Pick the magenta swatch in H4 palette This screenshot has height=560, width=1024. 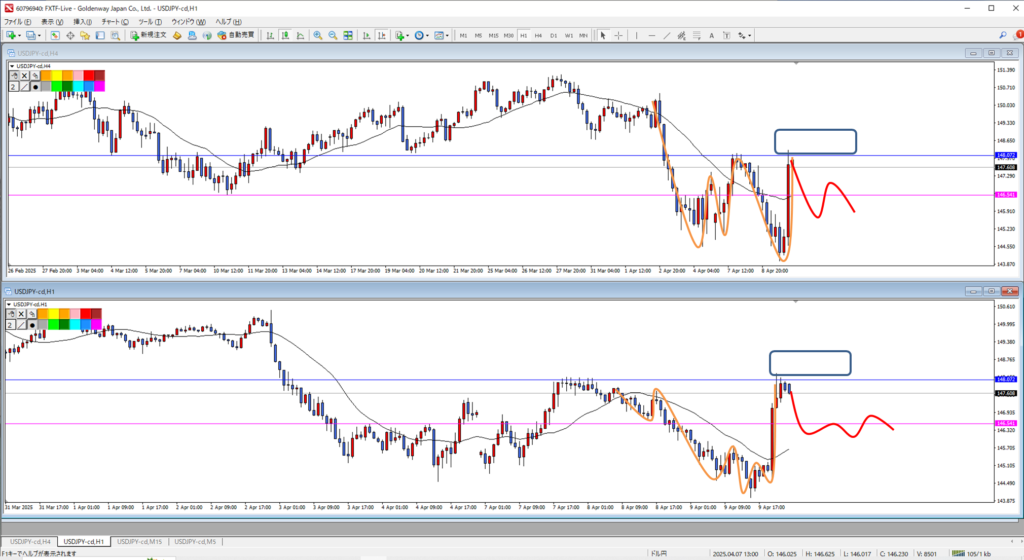coord(99,86)
